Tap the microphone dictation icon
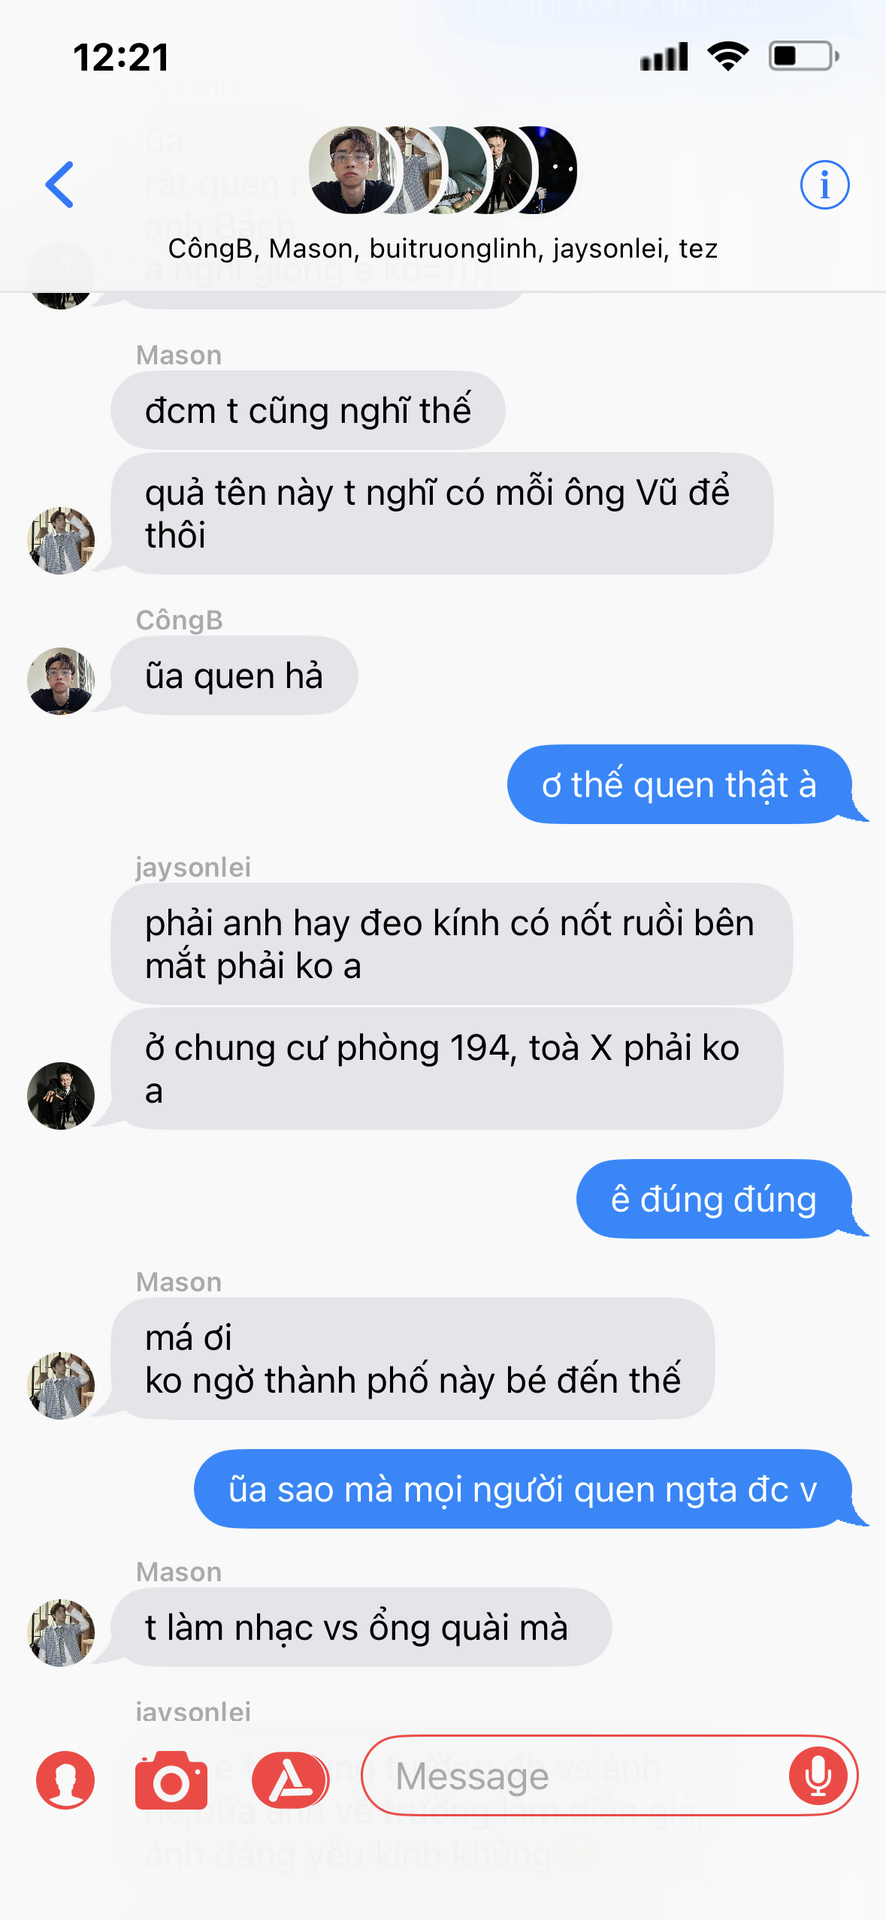 (818, 1776)
